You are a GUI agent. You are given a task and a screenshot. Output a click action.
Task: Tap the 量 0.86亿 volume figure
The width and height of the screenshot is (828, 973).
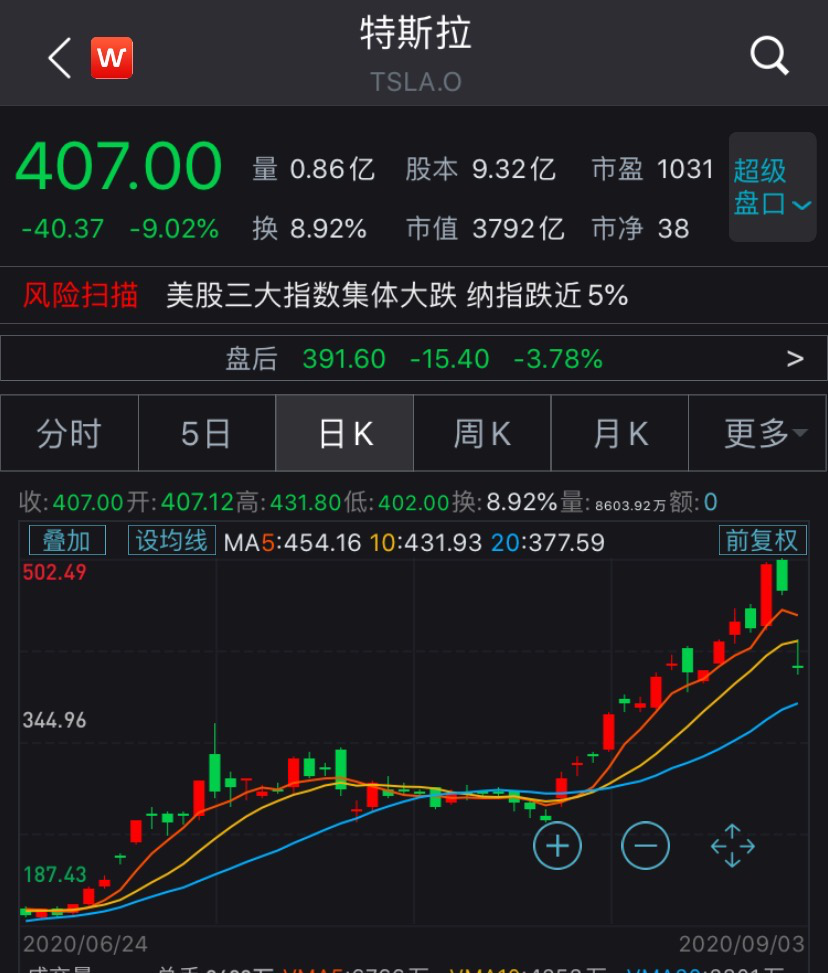point(313,169)
